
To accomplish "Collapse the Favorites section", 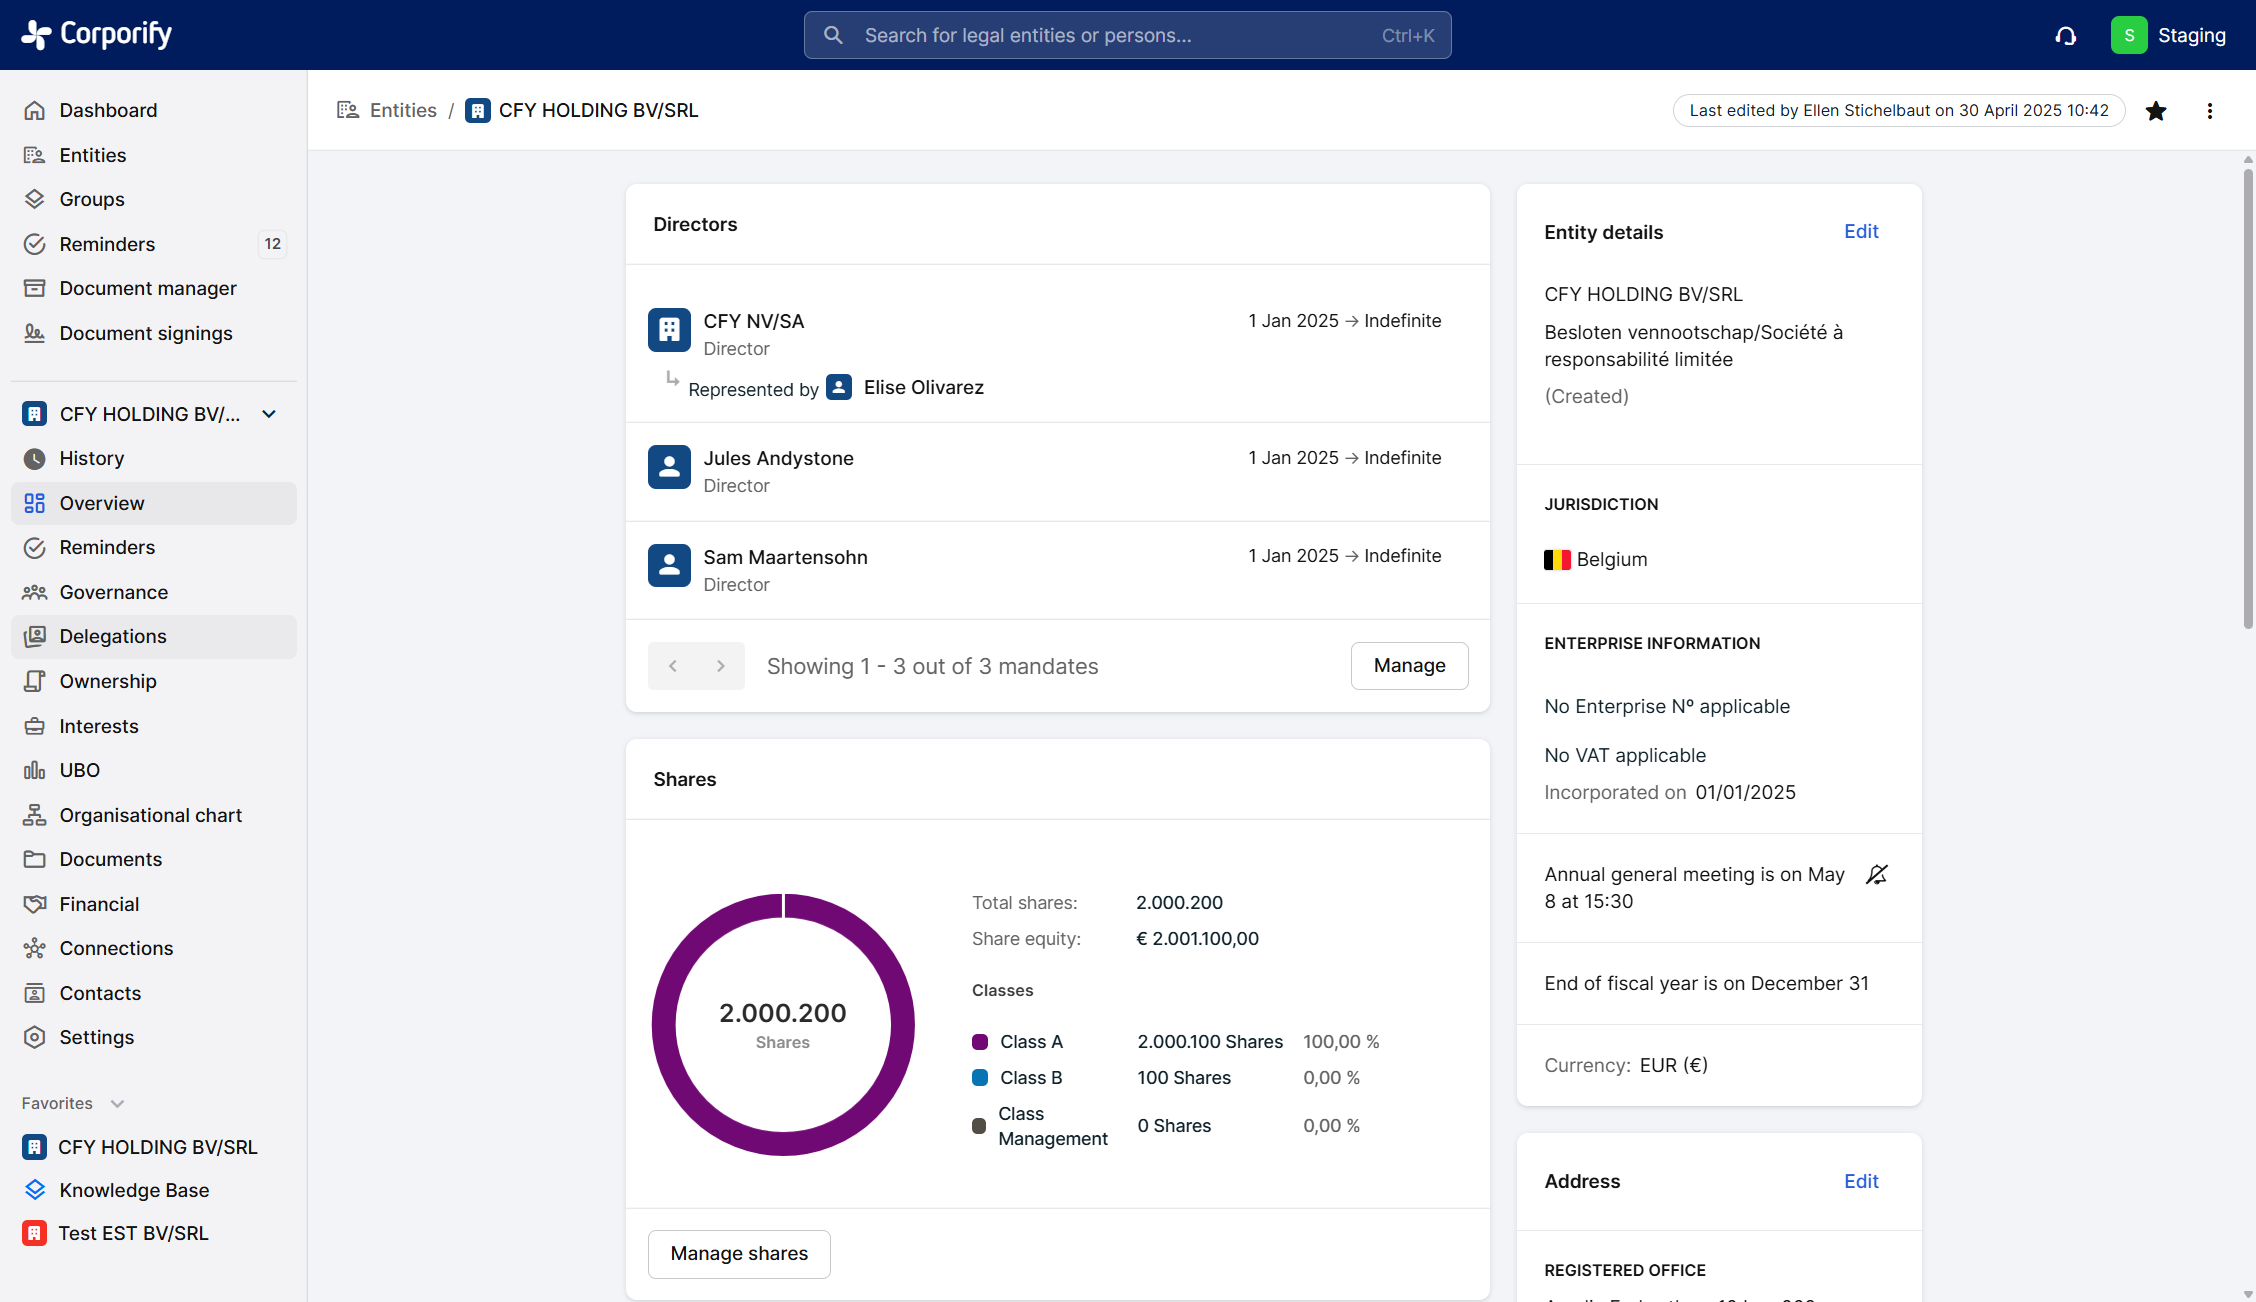I will click(x=117, y=1104).
